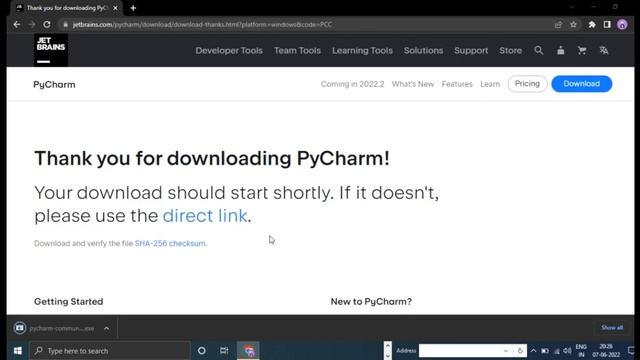
Task: Click the JetBrains logo
Action: click(51, 50)
